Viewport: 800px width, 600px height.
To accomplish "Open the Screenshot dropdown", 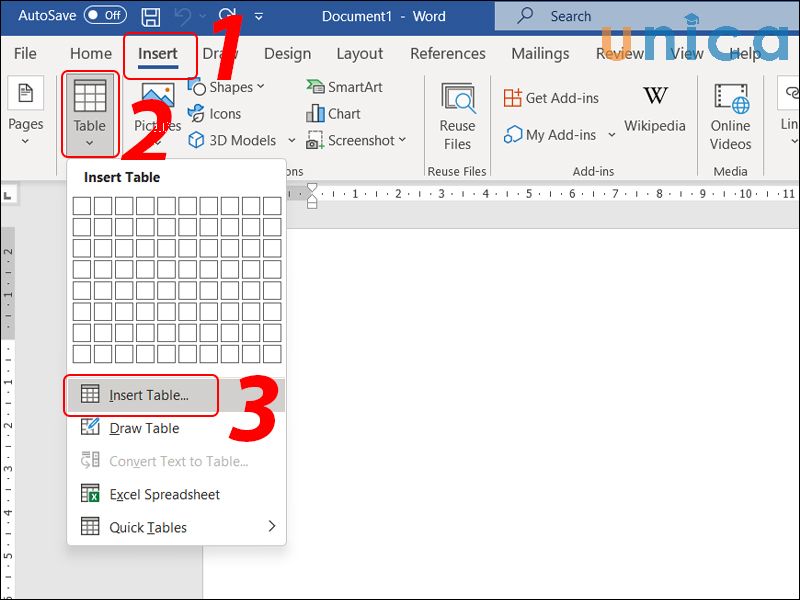I will point(356,140).
